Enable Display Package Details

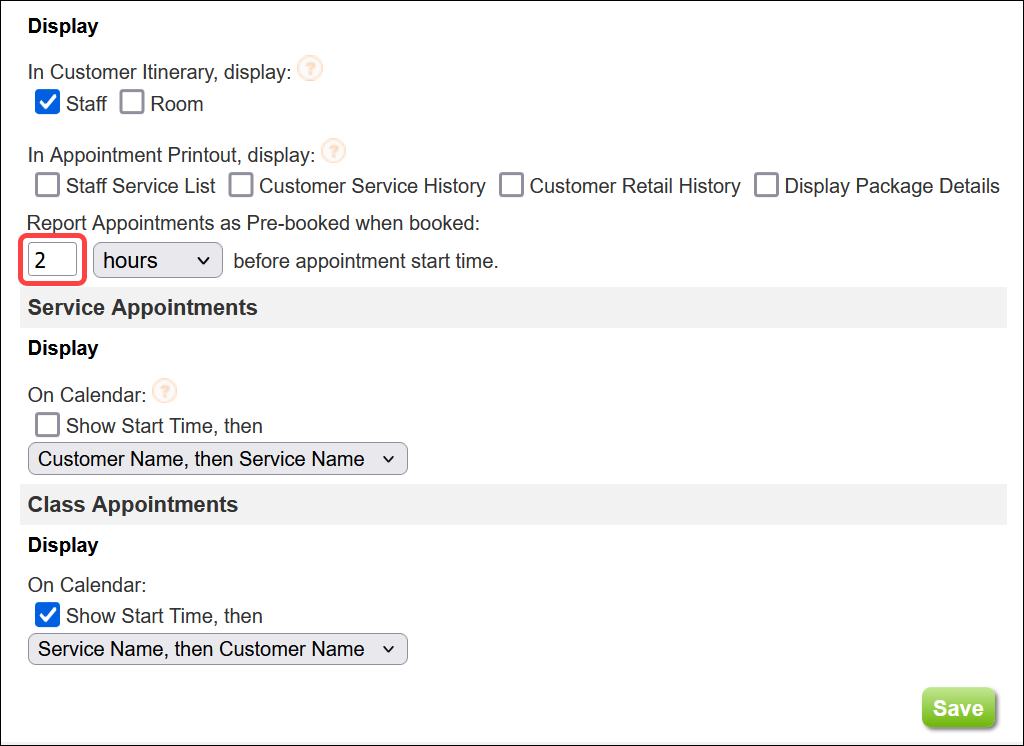[x=766, y=184]
